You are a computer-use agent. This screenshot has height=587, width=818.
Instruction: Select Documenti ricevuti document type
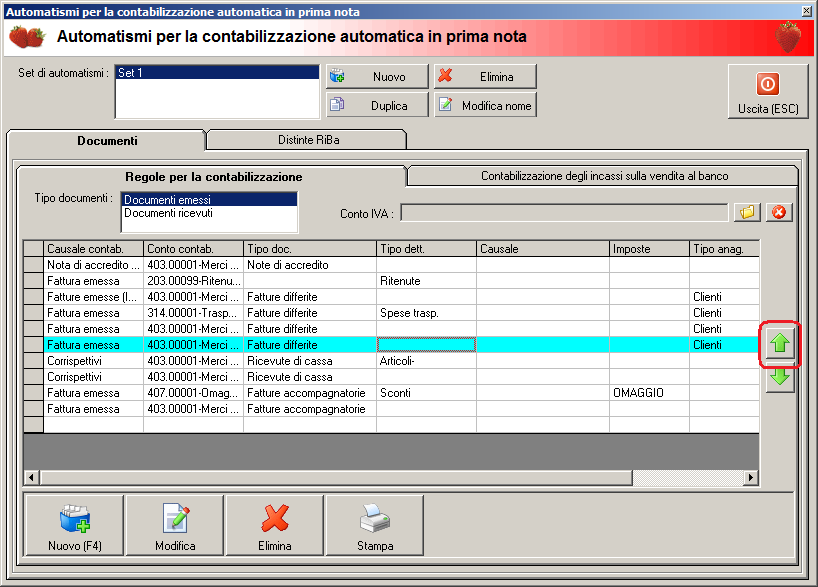pyautogui.click(x=209, y=213)
